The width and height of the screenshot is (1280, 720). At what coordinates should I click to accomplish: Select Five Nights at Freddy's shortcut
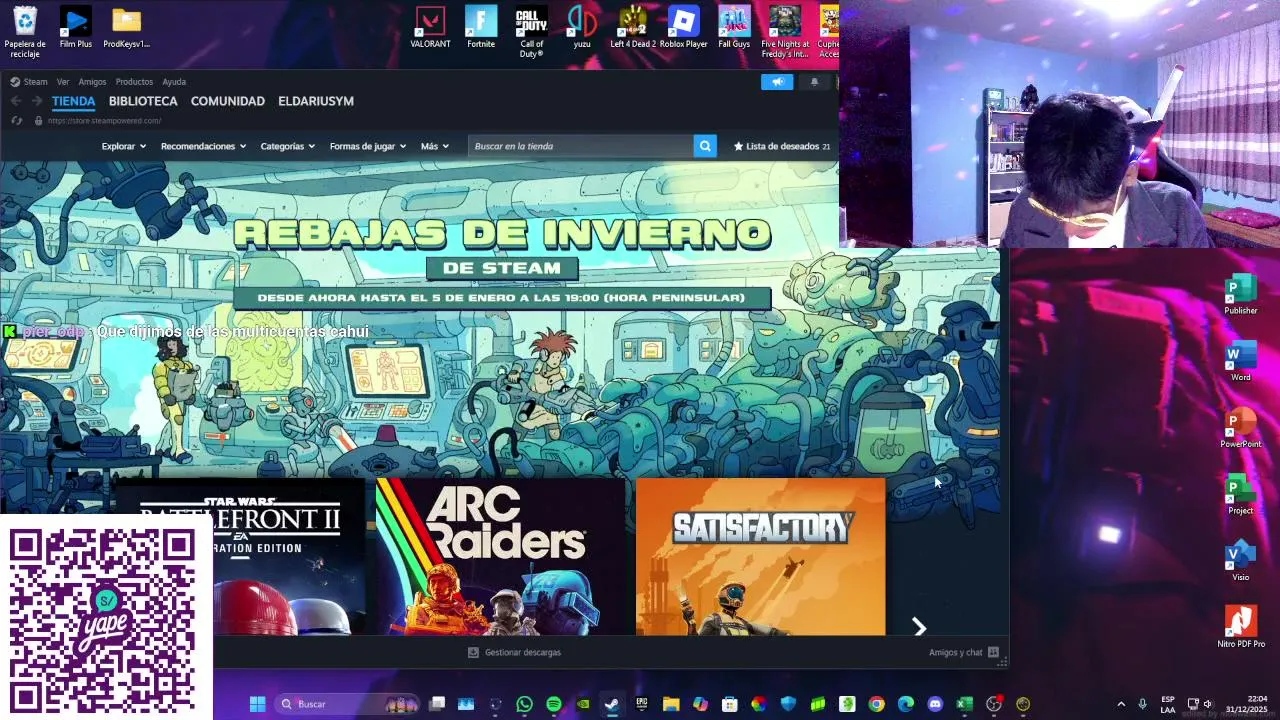(785, 32)
